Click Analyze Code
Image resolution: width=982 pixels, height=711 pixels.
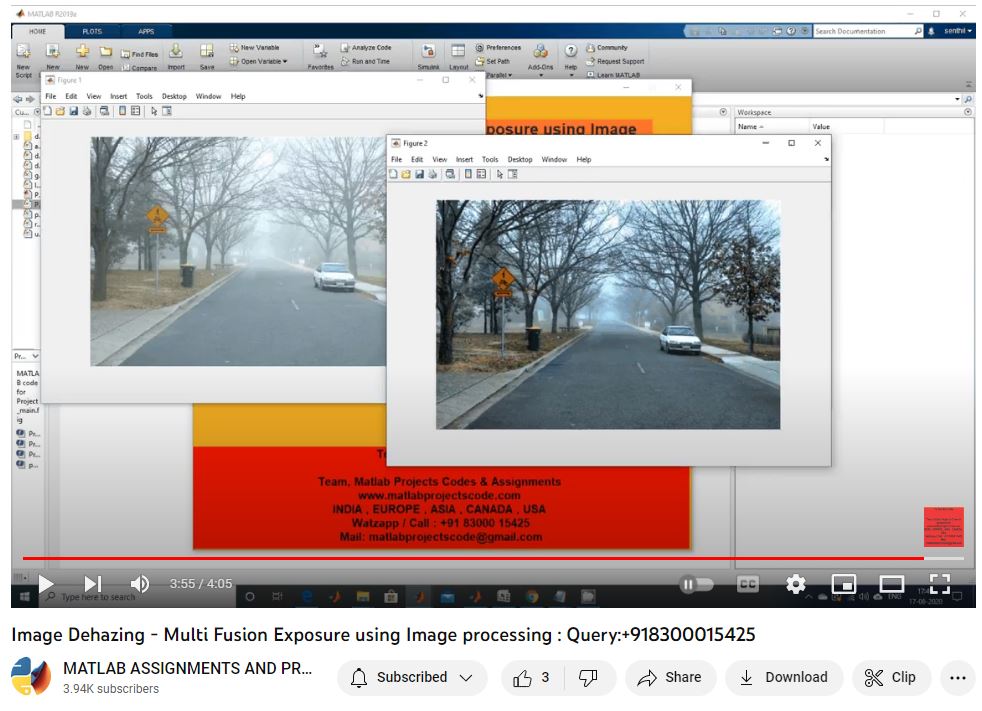[x=366, y=48]
